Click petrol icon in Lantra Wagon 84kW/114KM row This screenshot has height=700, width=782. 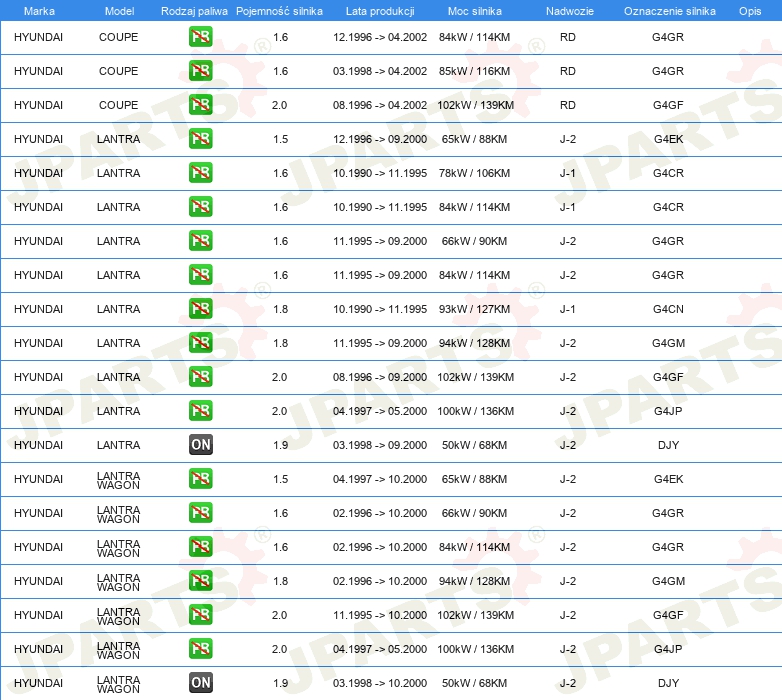200,546
